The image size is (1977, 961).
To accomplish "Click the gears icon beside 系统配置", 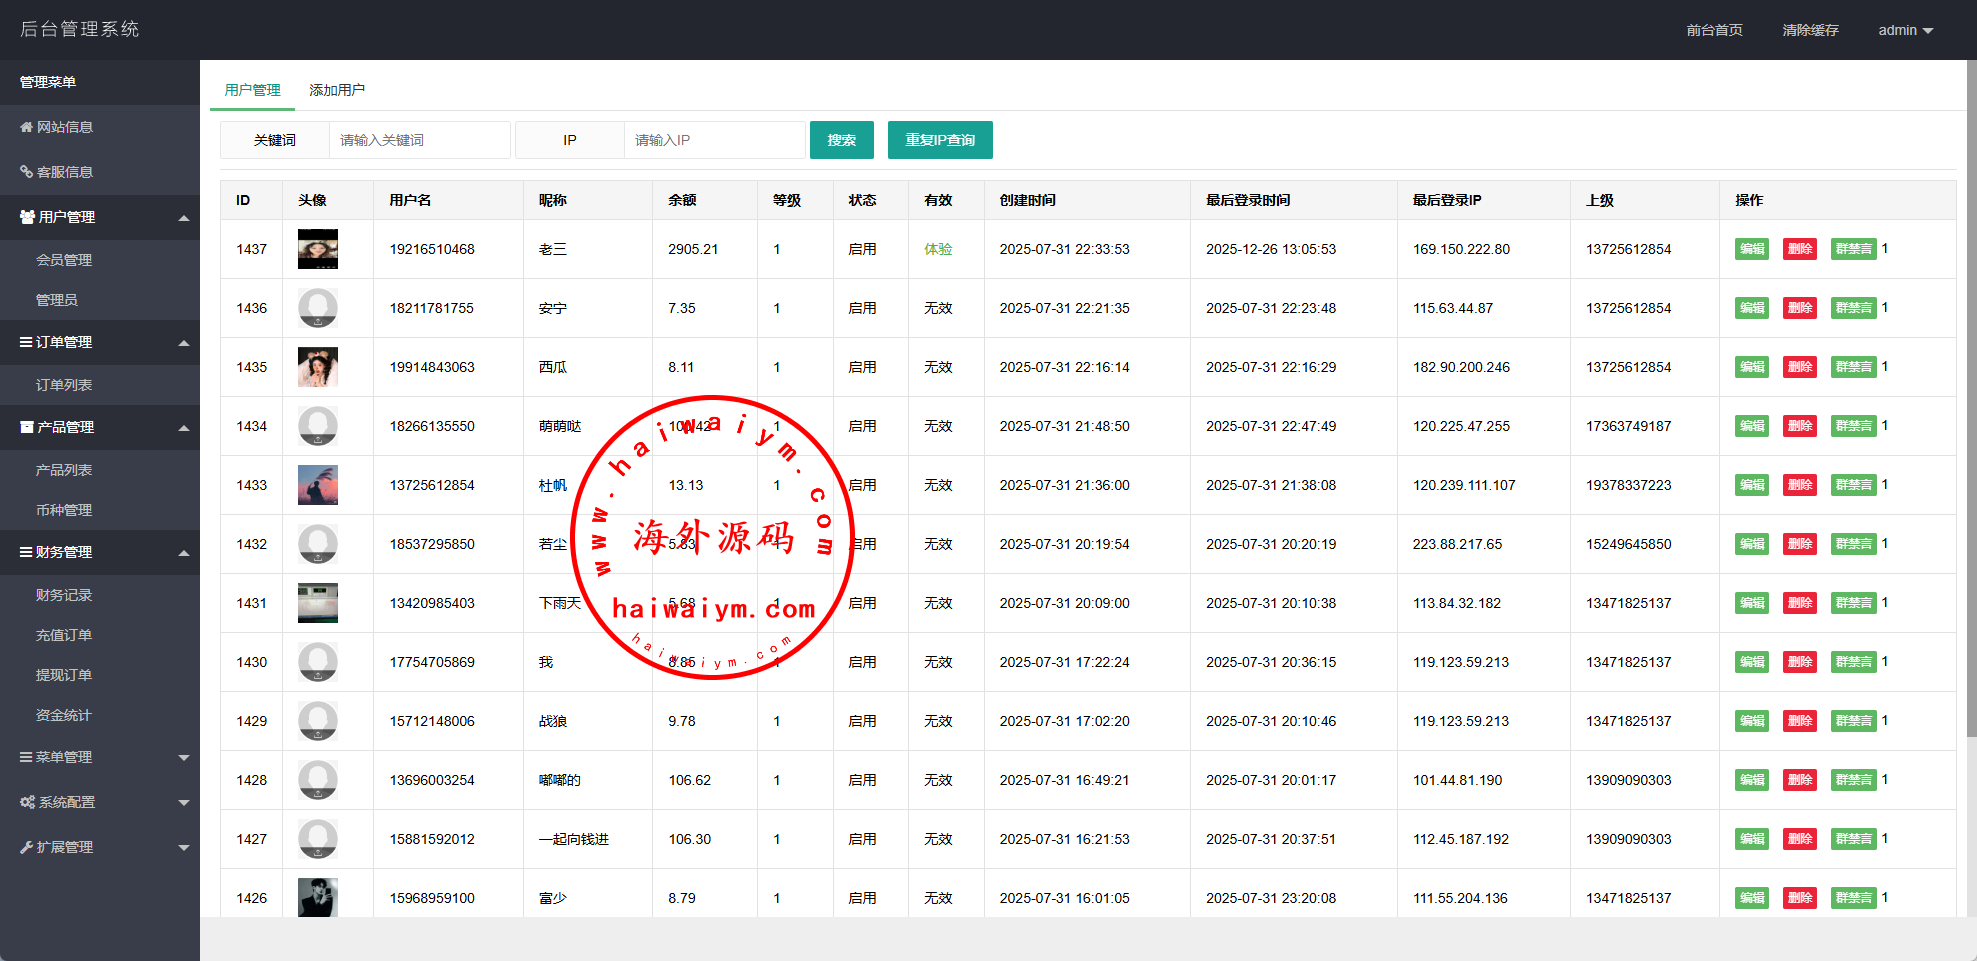I will click(x=27, y=802).
